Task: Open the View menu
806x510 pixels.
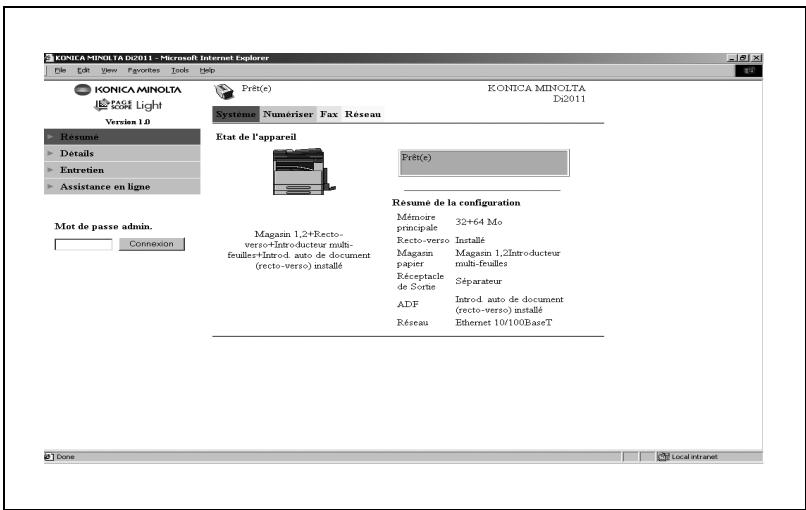Action: click(109, 70)
